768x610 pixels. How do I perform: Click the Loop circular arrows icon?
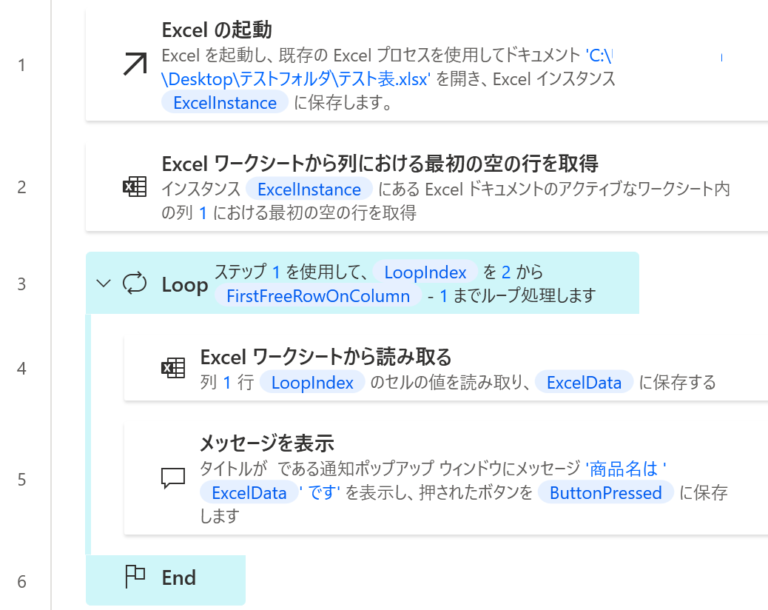pyautogui.click(x=134, y=283)
